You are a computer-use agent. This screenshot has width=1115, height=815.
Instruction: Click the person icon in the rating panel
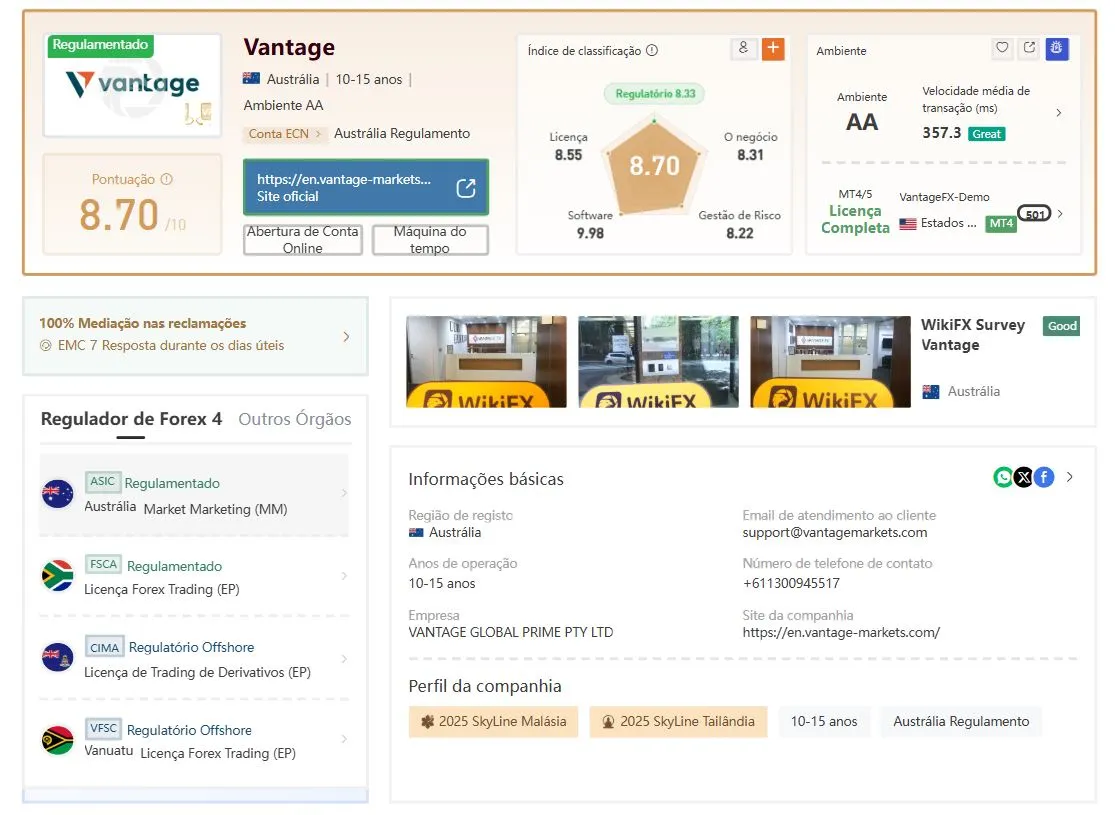[743, 48]
